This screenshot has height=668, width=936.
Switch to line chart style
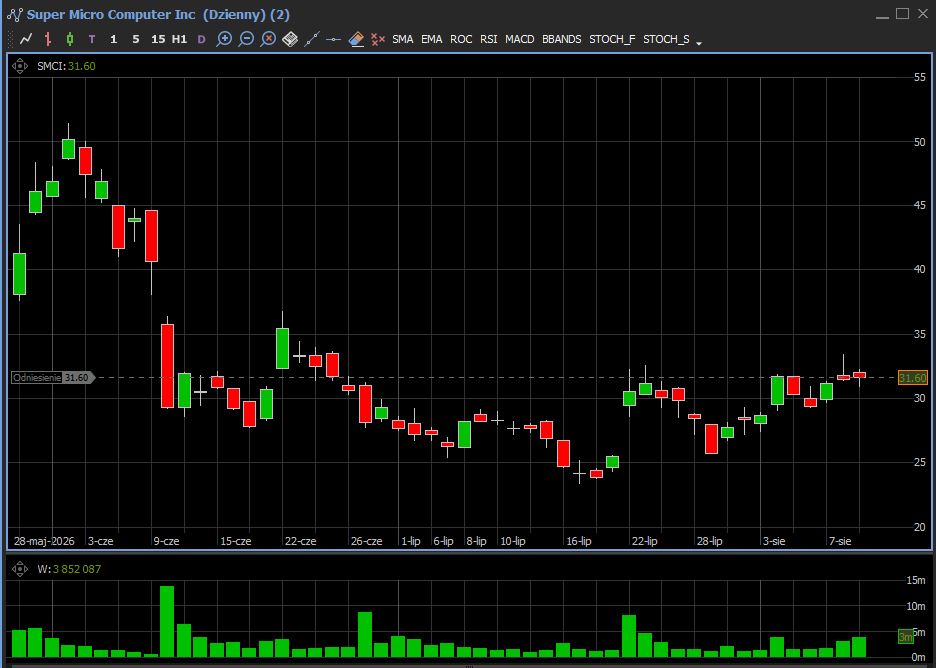26,39
